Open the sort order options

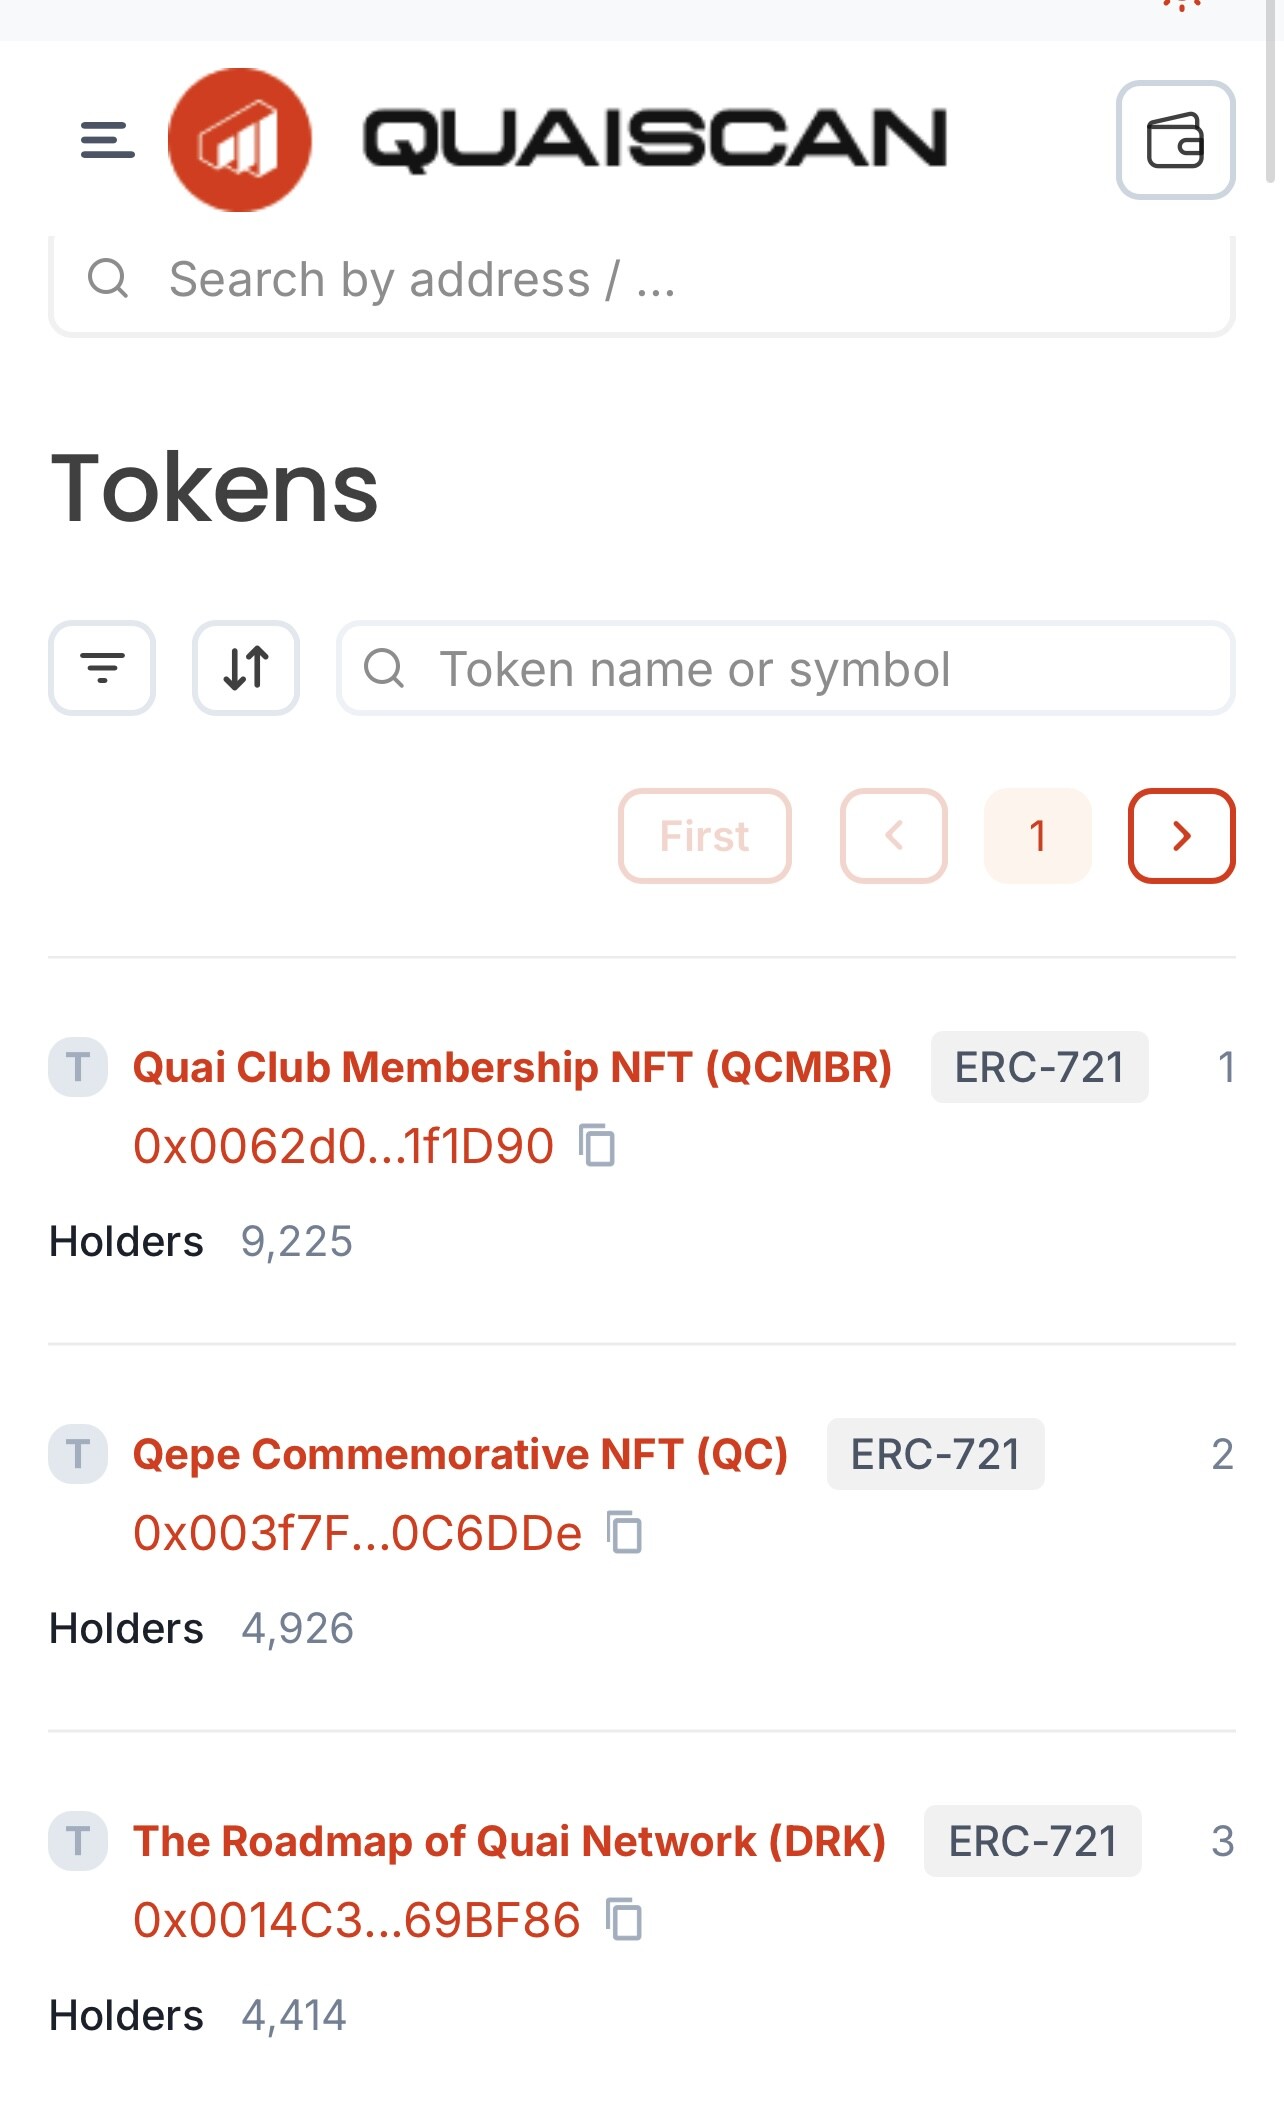246,668
